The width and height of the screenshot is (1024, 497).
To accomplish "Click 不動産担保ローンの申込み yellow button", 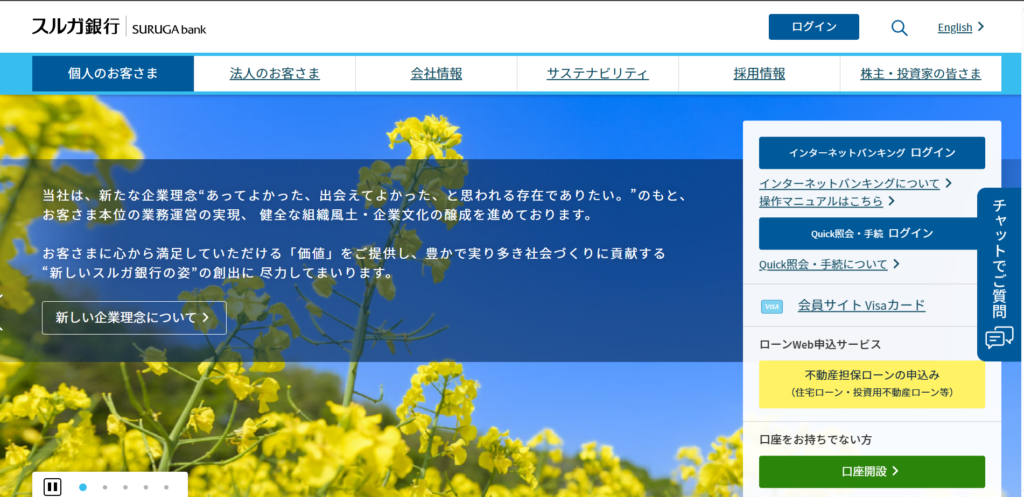I will (x=872, y=385).
